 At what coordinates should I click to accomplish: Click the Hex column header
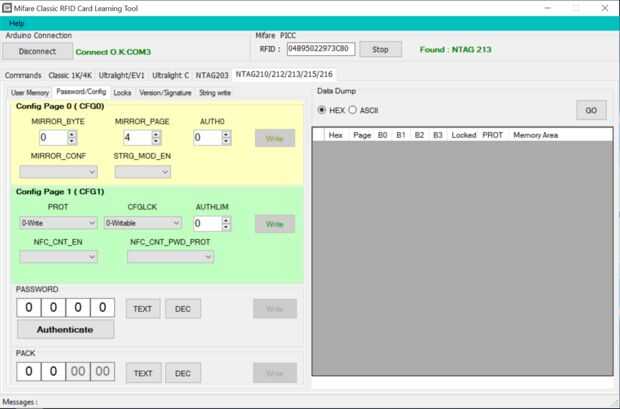(x=335, y=135)
